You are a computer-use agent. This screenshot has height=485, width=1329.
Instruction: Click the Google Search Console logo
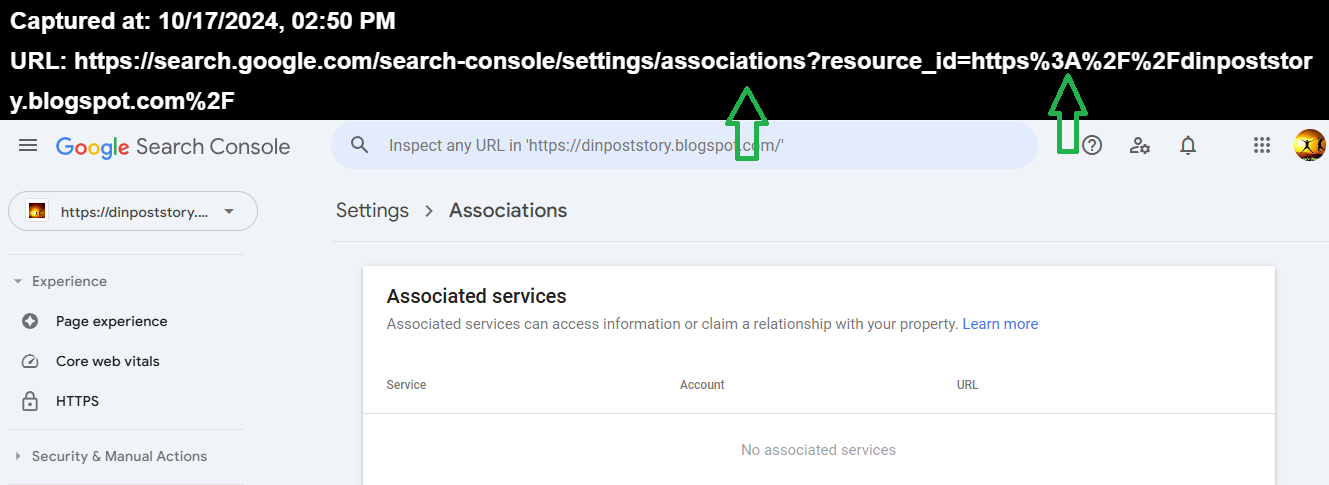(x=173, y=147)
